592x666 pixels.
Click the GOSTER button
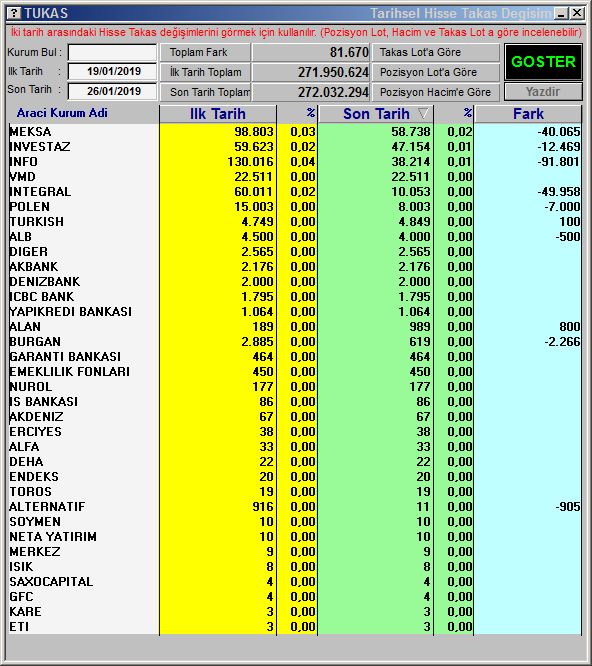coord(543,62)
